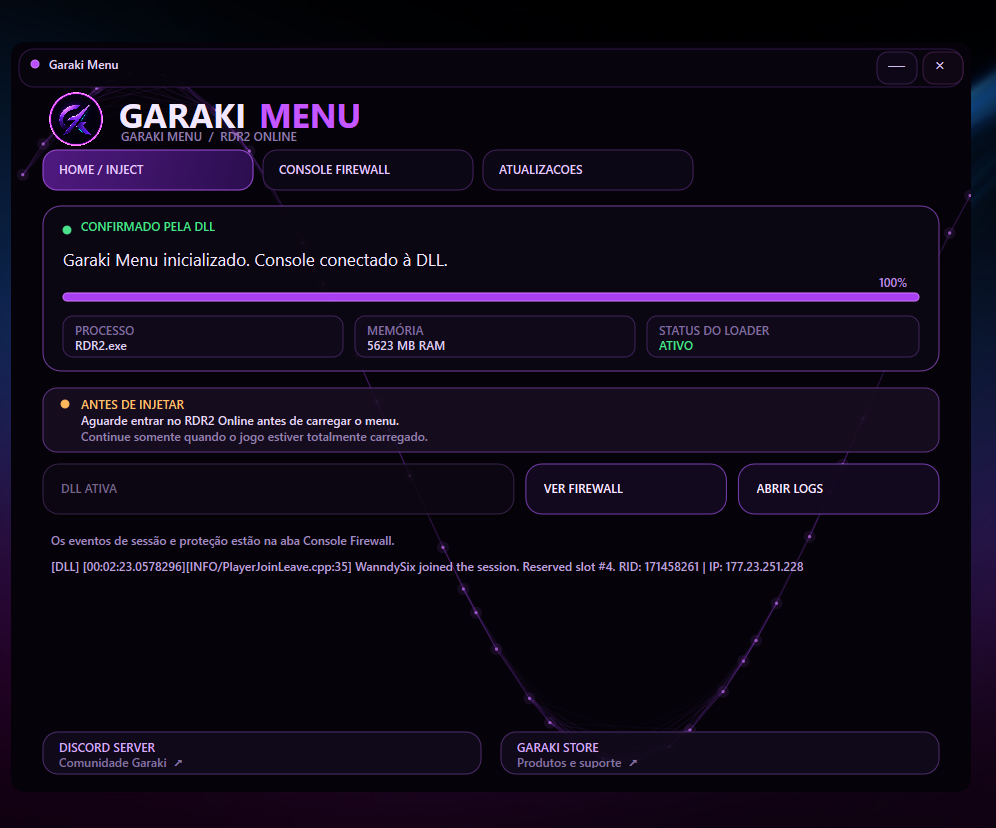Click the "Garaki Menu" window title text
Image resolution: width=996 pixels, height=828 pixels.
pyautogui.click(x=83, y=65)
